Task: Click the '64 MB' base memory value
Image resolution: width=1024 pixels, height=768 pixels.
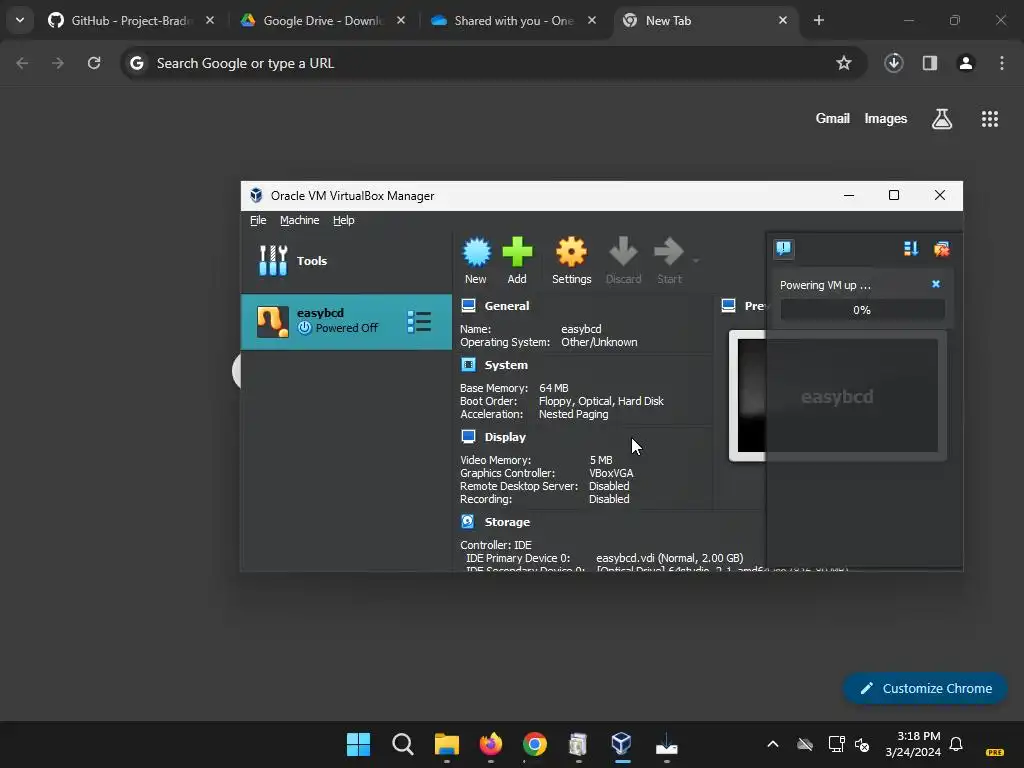Action: (x=554, y=388)
